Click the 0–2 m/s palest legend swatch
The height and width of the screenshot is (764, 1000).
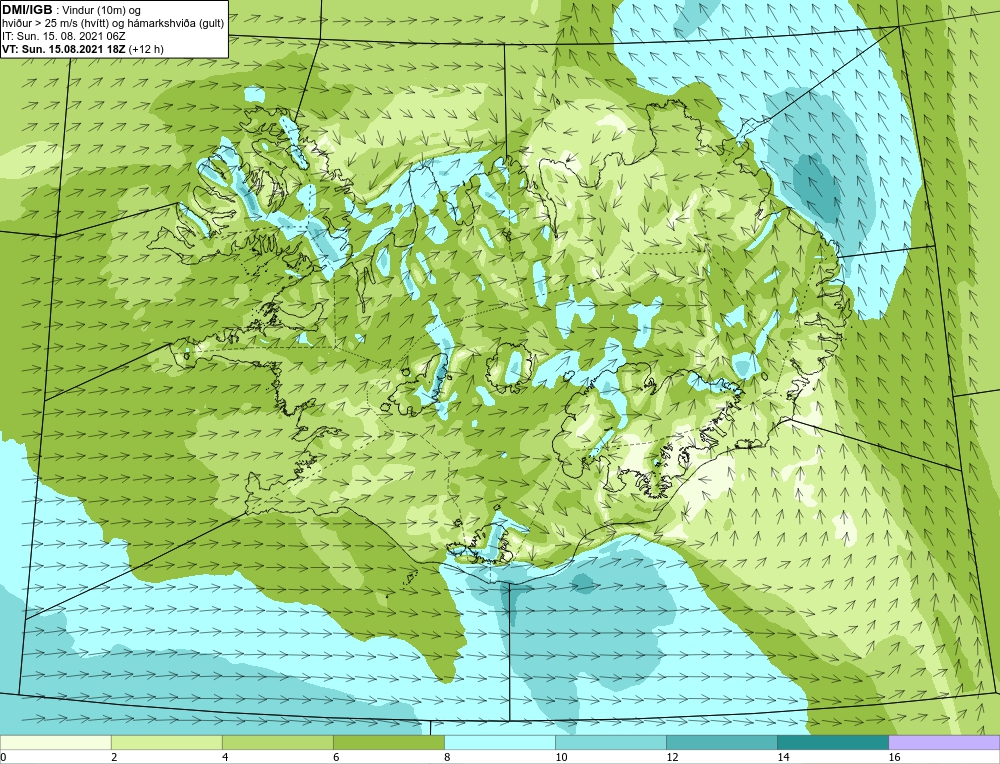(x=55, y=742)
